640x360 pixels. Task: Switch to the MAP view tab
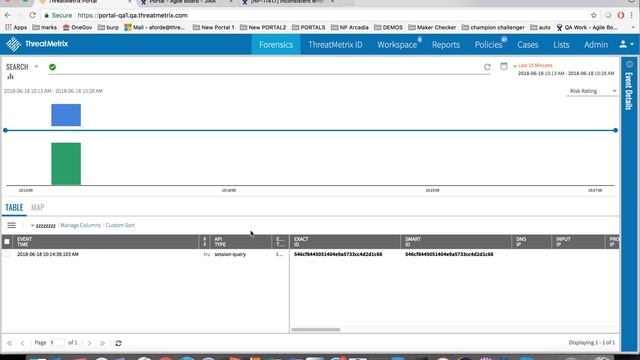click(x=38, y=207)
